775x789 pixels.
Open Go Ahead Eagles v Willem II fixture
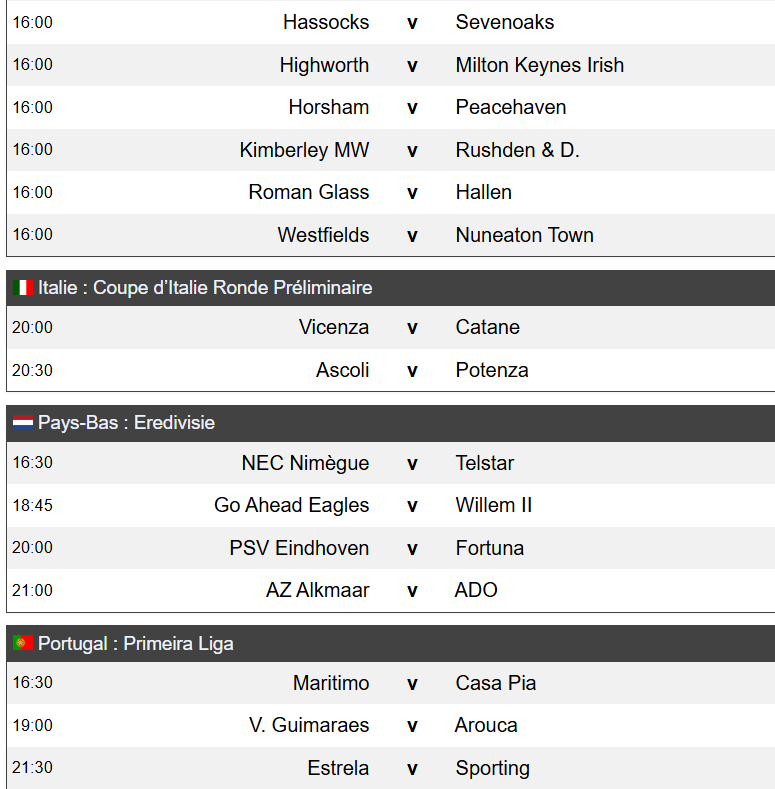click(391, 505)
